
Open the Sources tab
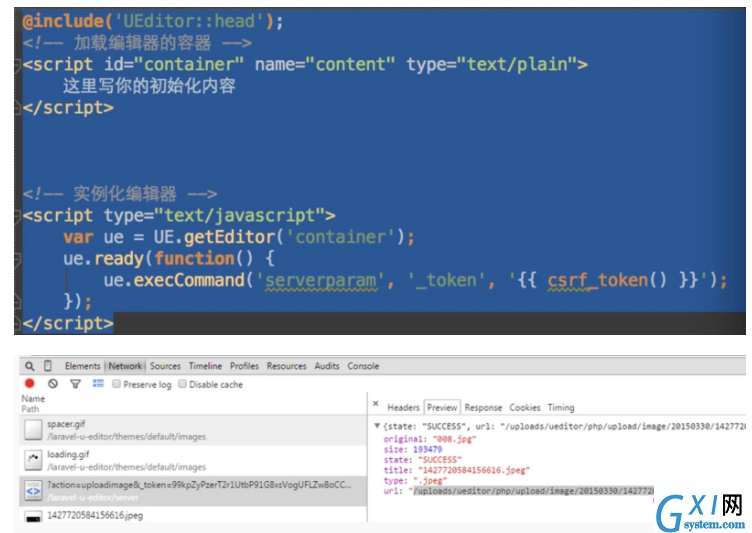pos(165,366)
